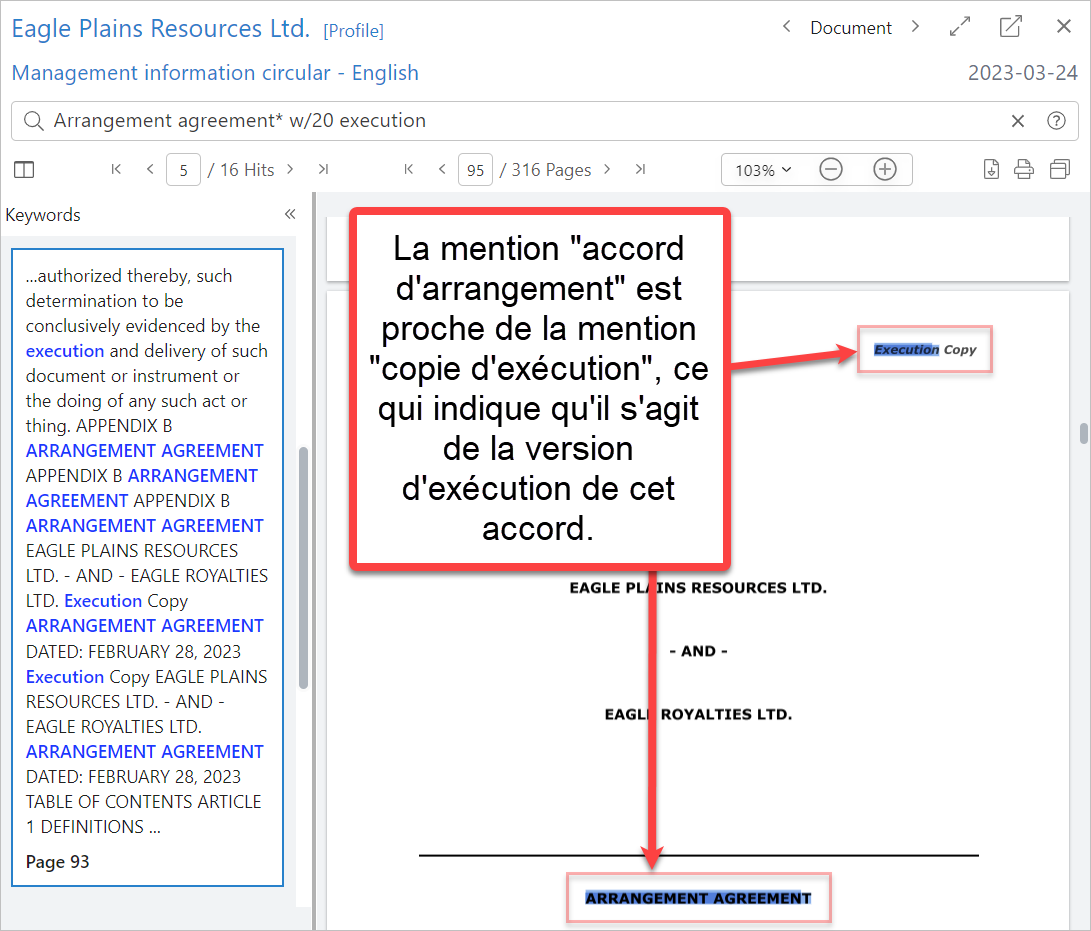Click highlighted 'Execution Copy' in document

point(925,349)
